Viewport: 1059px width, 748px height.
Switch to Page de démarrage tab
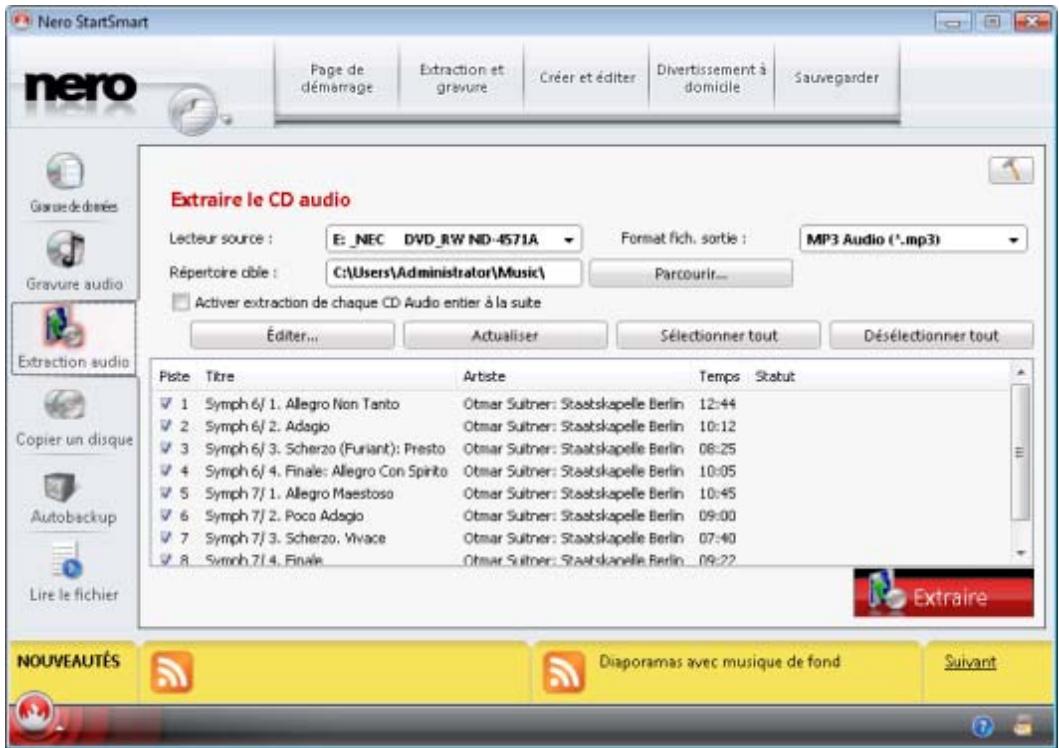337,78
